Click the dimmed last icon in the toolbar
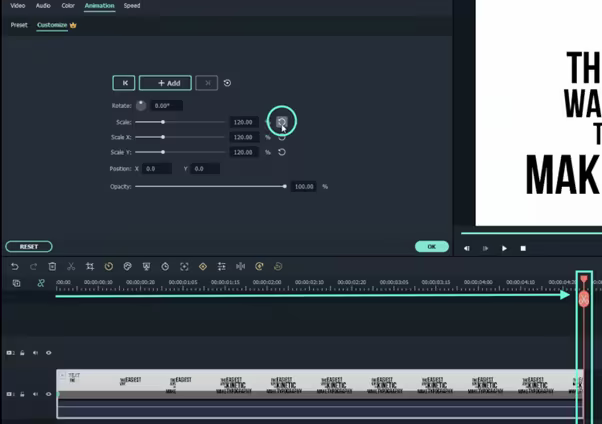 point(278,267)
